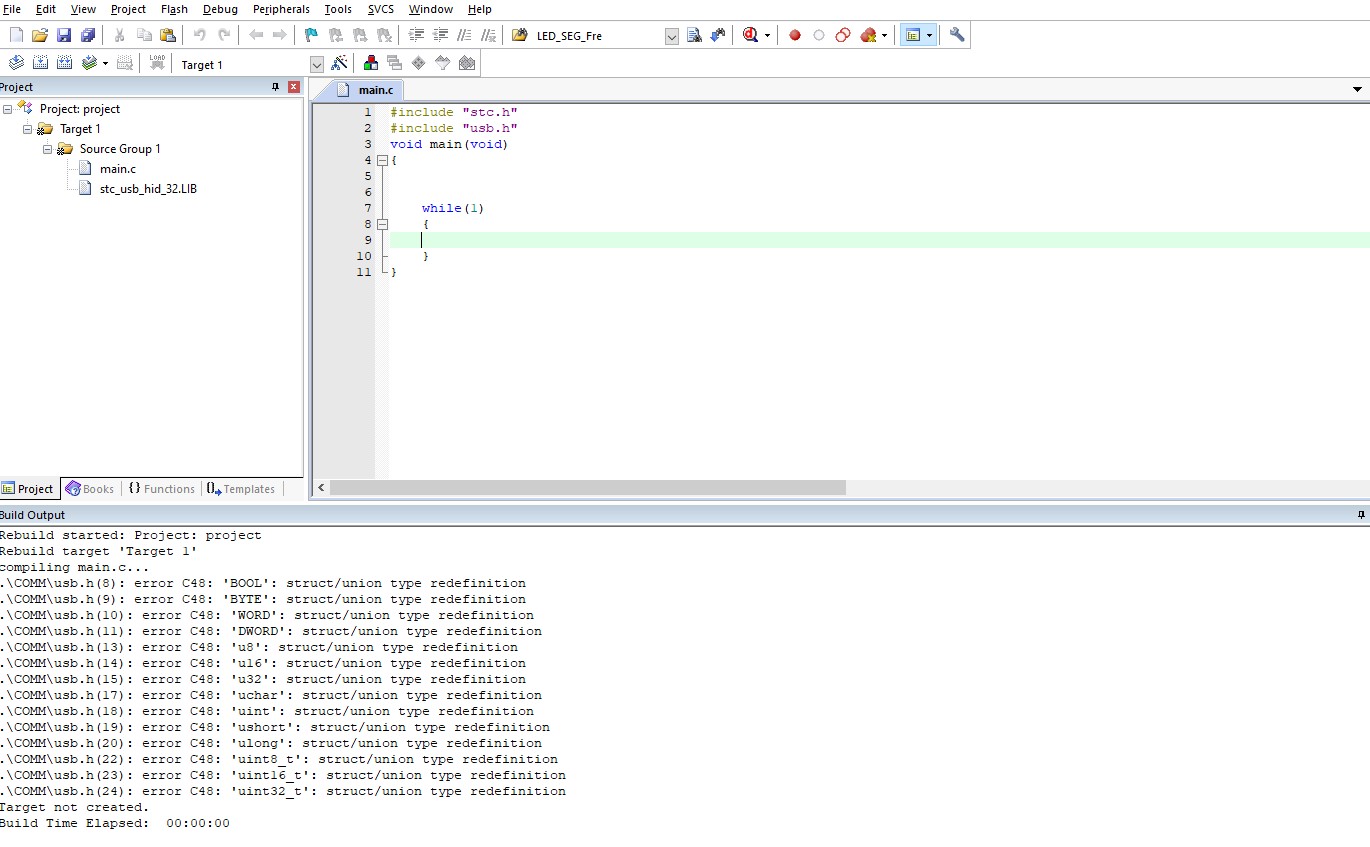
Task: Click the Paste clipboard icon
Action: tap(168, 35)
